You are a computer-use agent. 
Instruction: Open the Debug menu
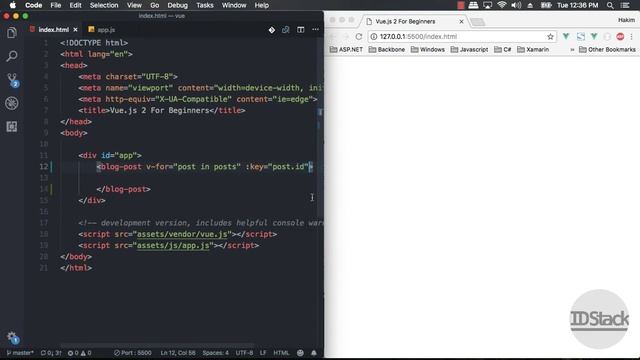click(x=177, y=5)
